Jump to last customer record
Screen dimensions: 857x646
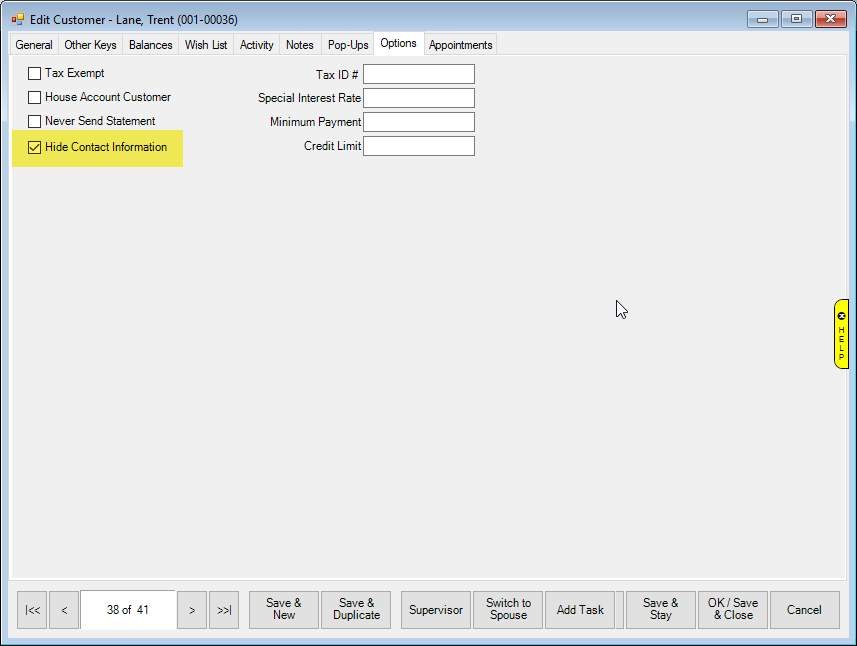pos(224,610)
